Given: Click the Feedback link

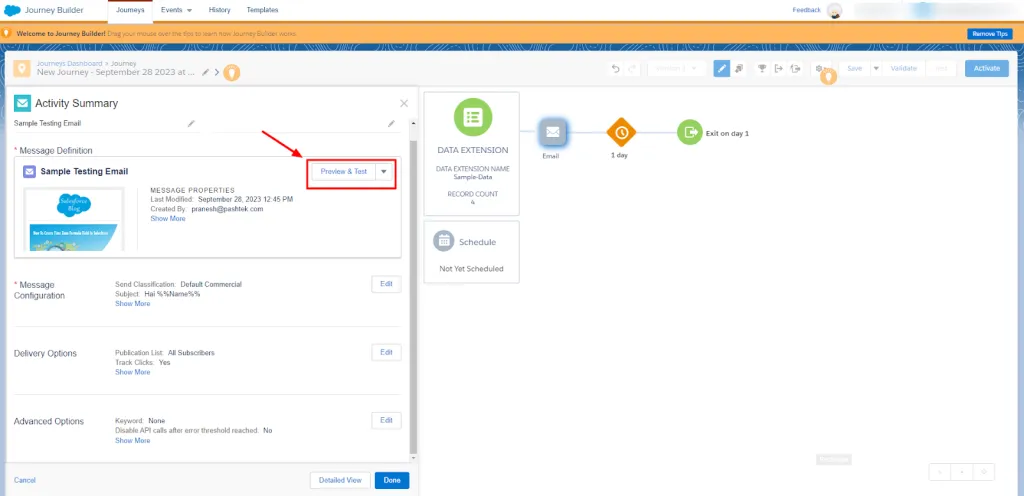Looking at the screenshot, I should coord(807,10).
